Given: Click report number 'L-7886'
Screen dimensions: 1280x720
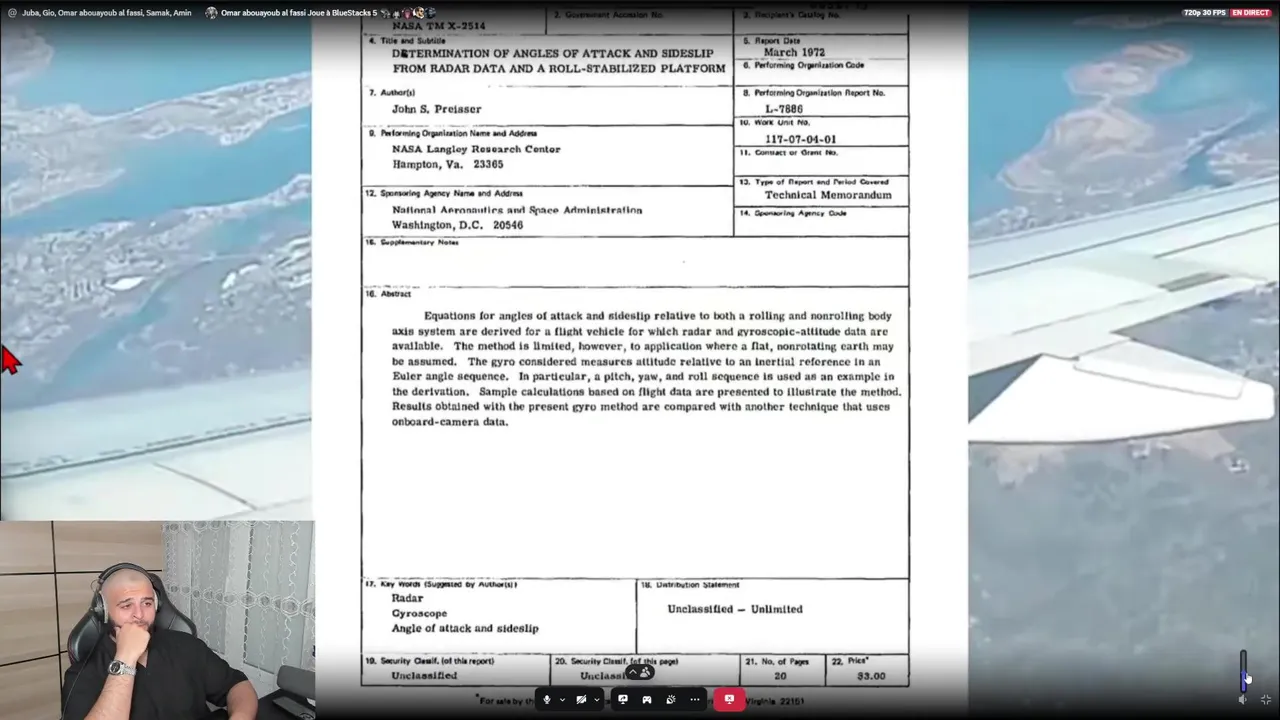Looking at the screenshot, I should (784, 109).
